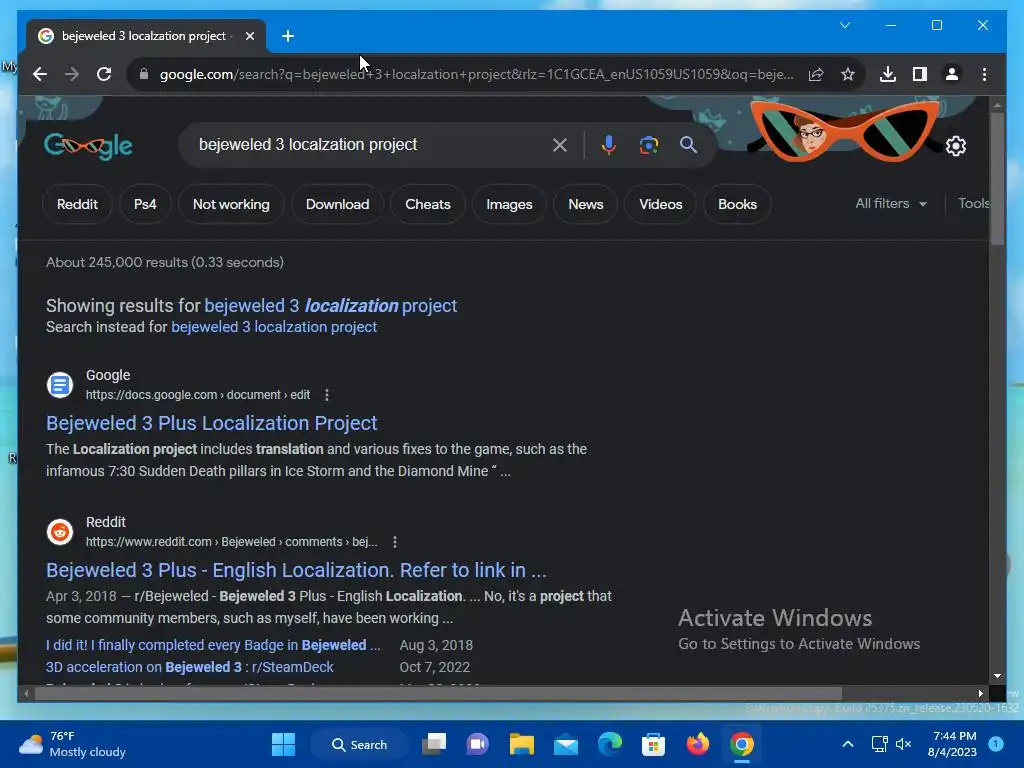1024x768 pixels.
Task: Select the Ps4 filter chip
Action: point(145,204)
